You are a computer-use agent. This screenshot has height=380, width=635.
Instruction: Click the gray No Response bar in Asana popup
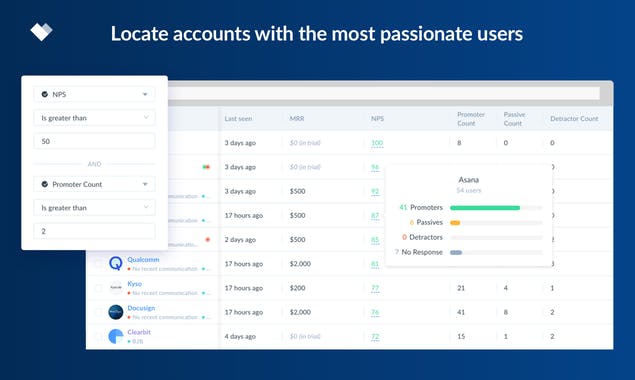456,252
